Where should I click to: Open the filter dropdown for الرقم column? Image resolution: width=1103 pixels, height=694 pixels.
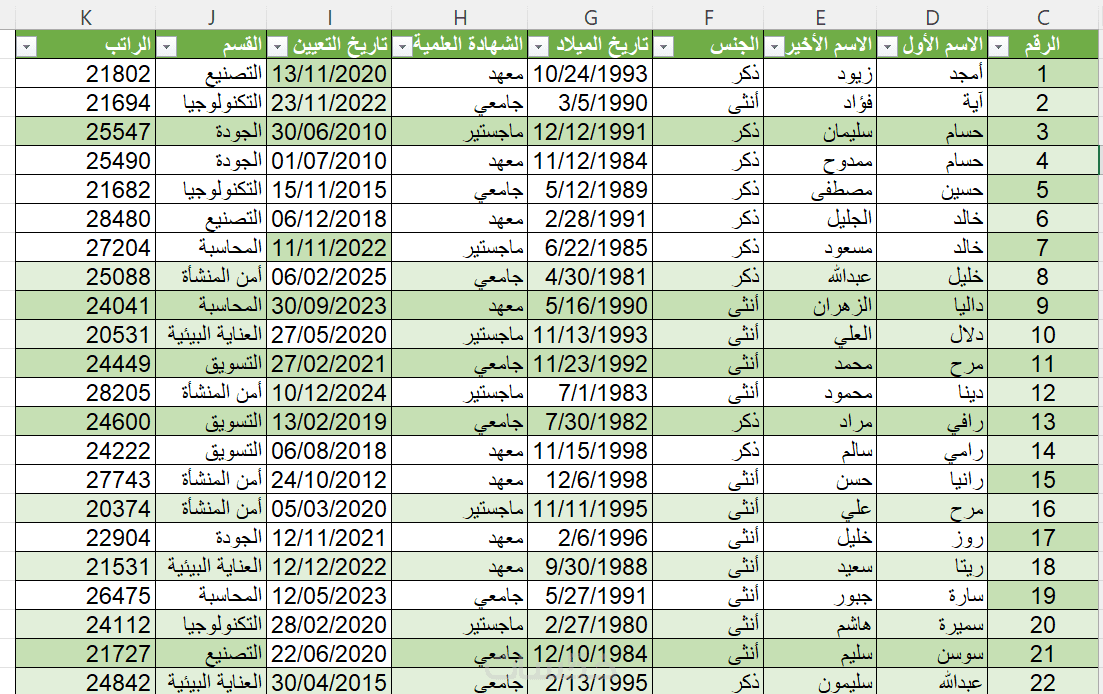pyautogui.click(x=999, y=46)
